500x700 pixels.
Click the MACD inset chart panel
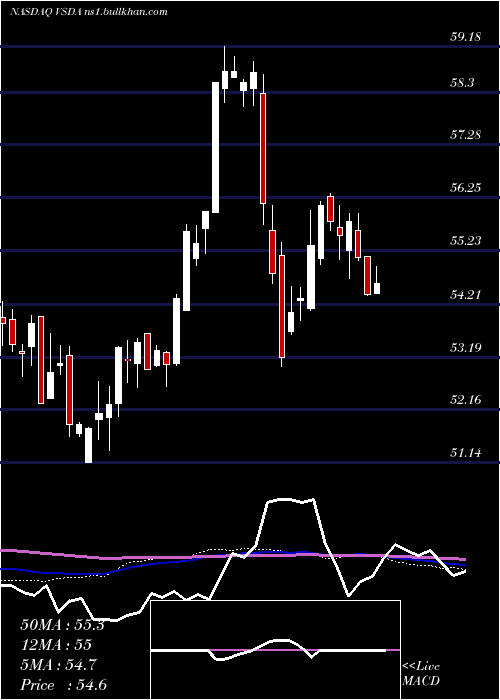[275, 650]
